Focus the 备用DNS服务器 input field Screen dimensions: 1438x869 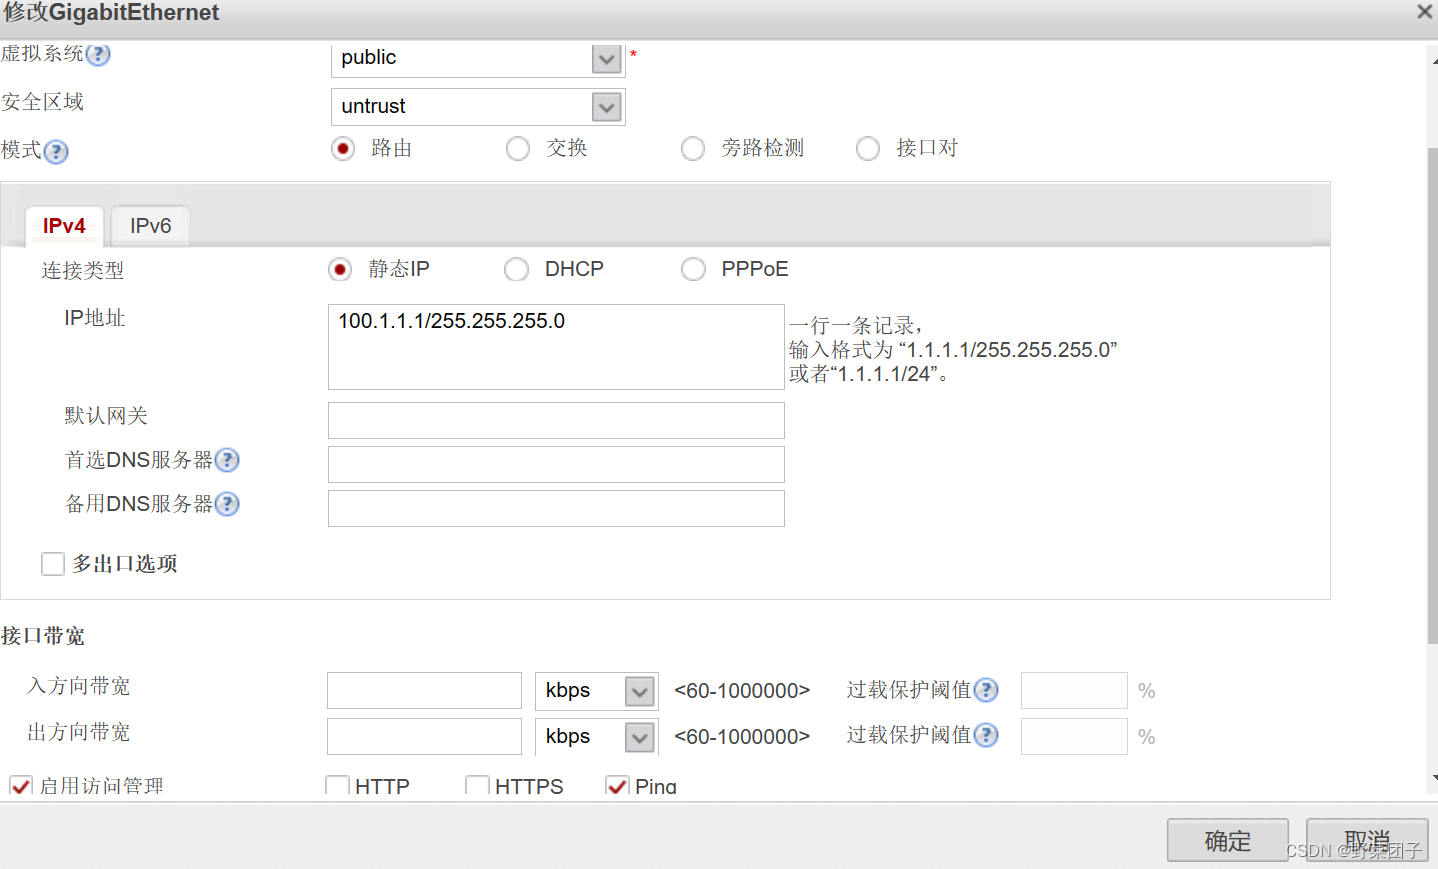556,508
